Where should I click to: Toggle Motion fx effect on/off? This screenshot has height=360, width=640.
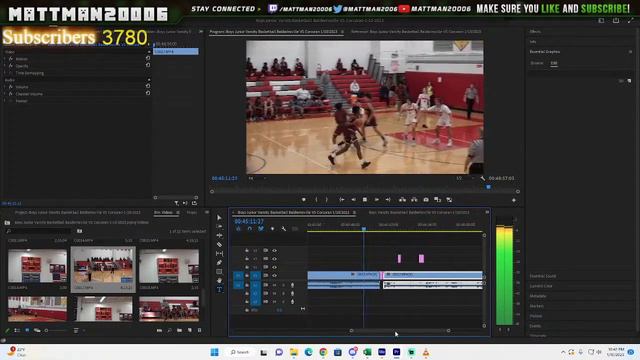coord(11,59)
